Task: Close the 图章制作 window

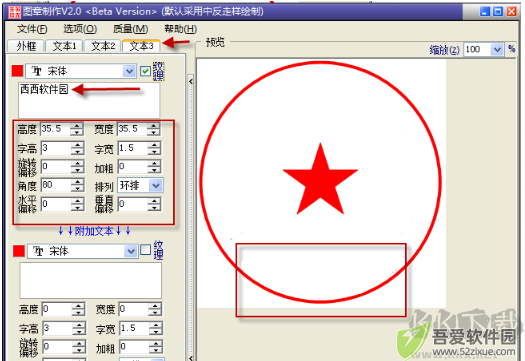Action: coord(511,12)
